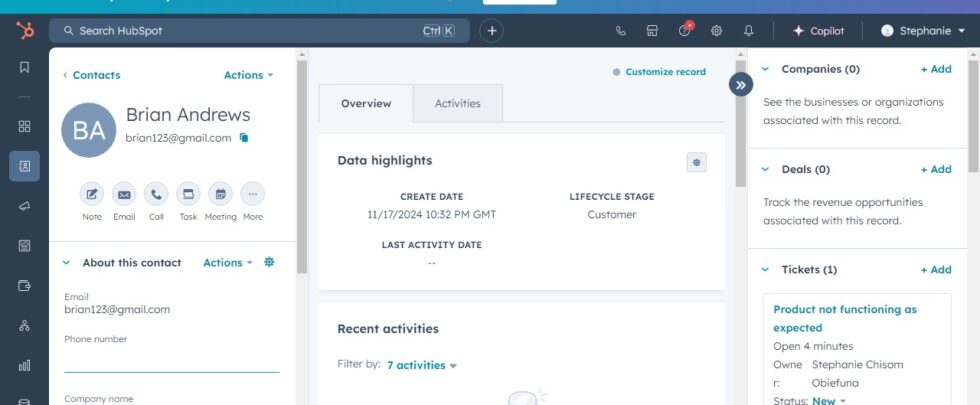
Task: Collapse the right sidebar with double-arrow button
Action: (740, 85)
